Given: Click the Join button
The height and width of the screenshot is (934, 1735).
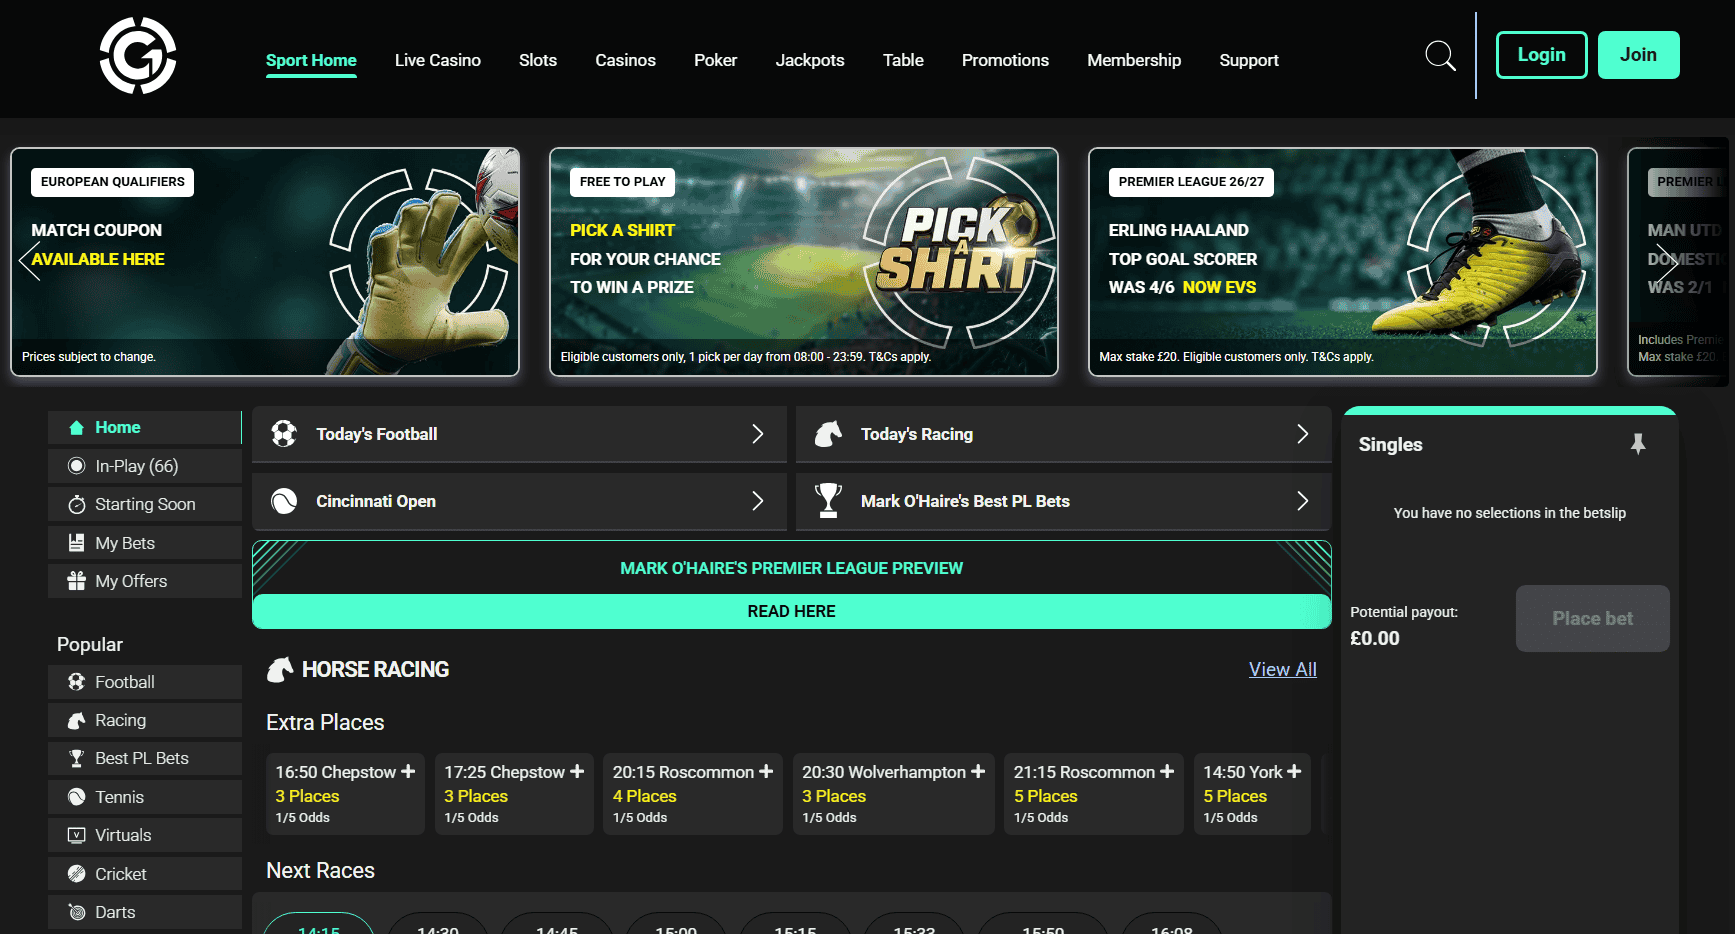Looking at the screenshot, I should 1639,55.
